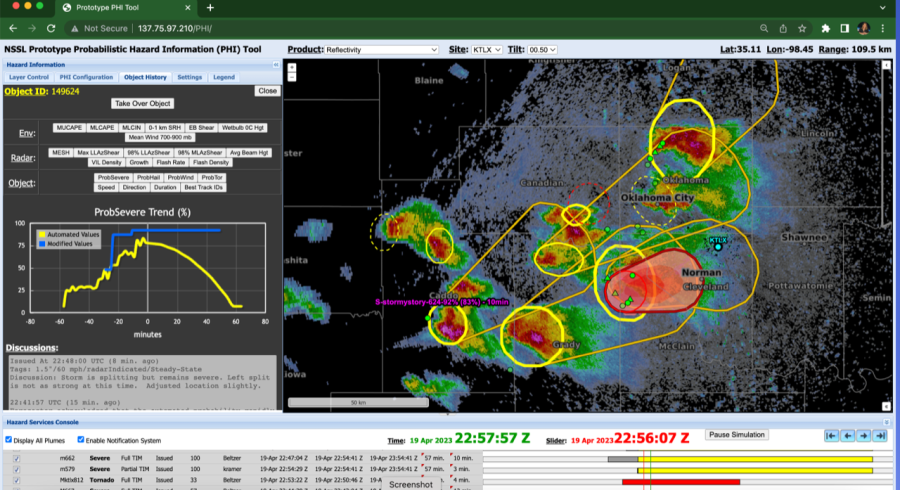
Task: Disable the Enable Notification System checkbox
Action: pos(81,440)
